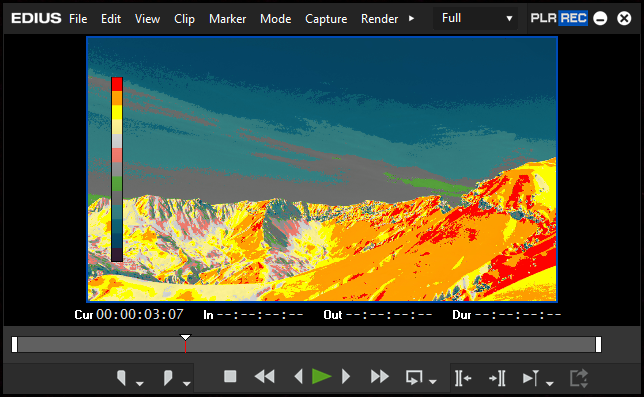644x397 pixels.
Task: Start playback with the green Play button
Action: 322,376
